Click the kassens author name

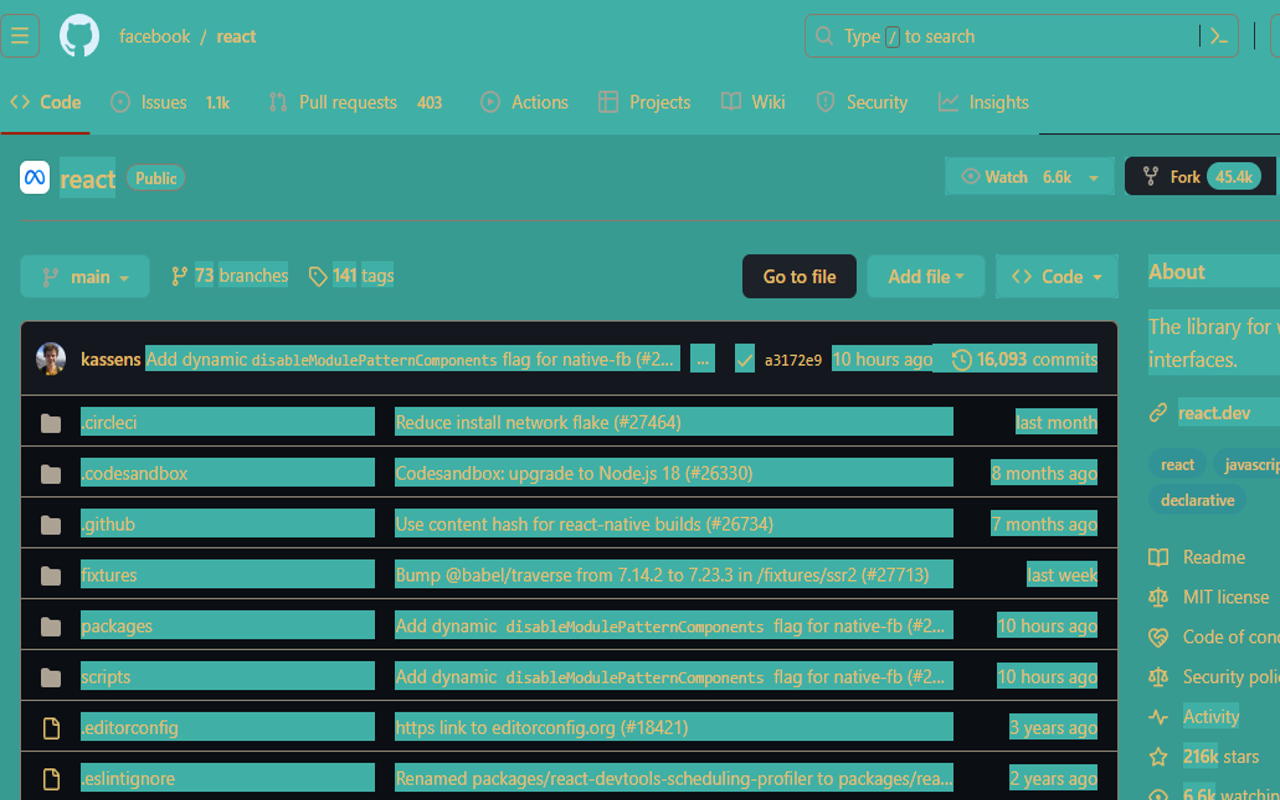pyautogui.click(x=110, y=359)
